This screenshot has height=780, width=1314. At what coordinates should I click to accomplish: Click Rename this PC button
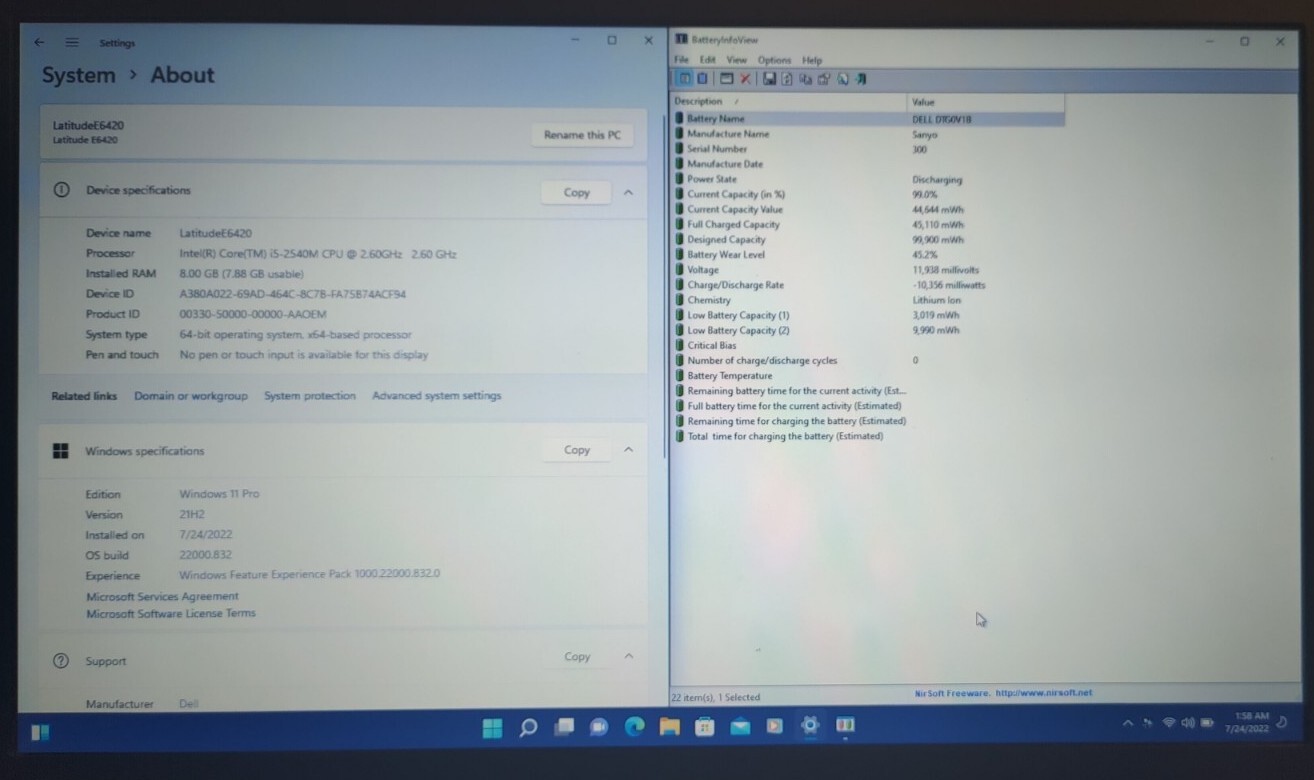(582, 135)
